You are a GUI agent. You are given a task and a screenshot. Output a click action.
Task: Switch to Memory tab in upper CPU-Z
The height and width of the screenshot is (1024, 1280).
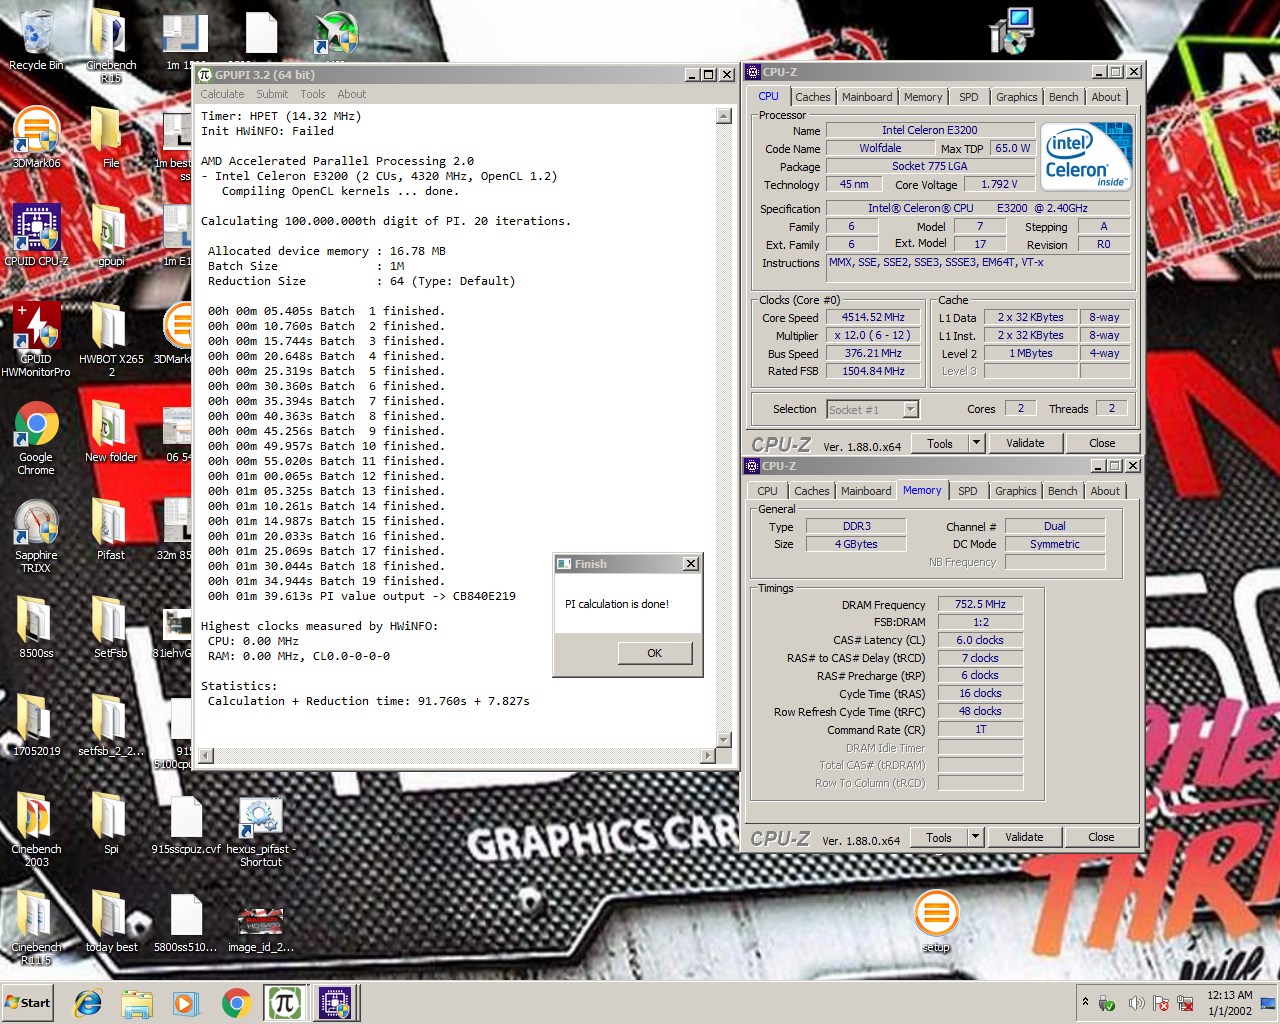click(923, 97)
